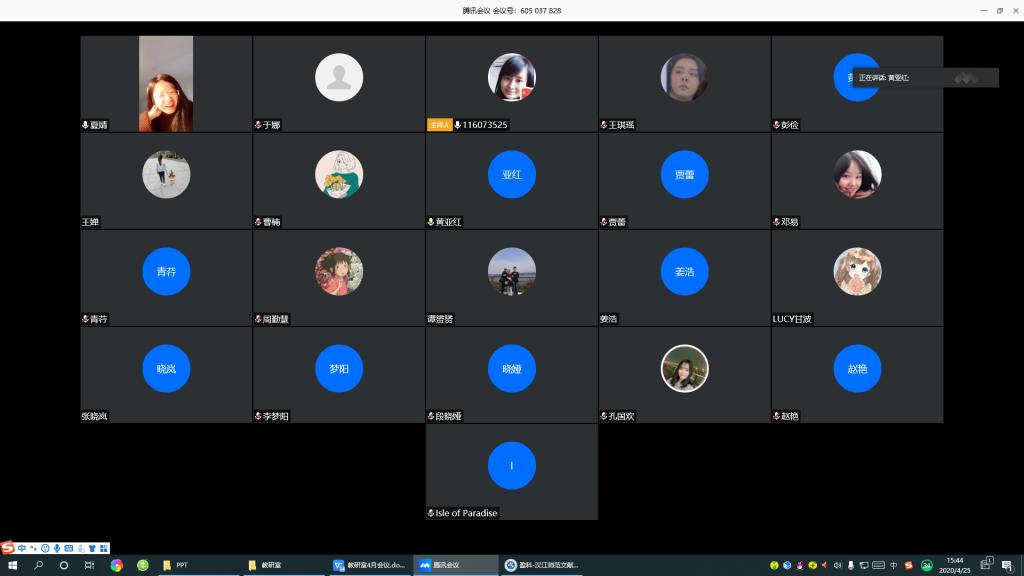
Task: Click the Sogou input method logo
Action: 8,547
